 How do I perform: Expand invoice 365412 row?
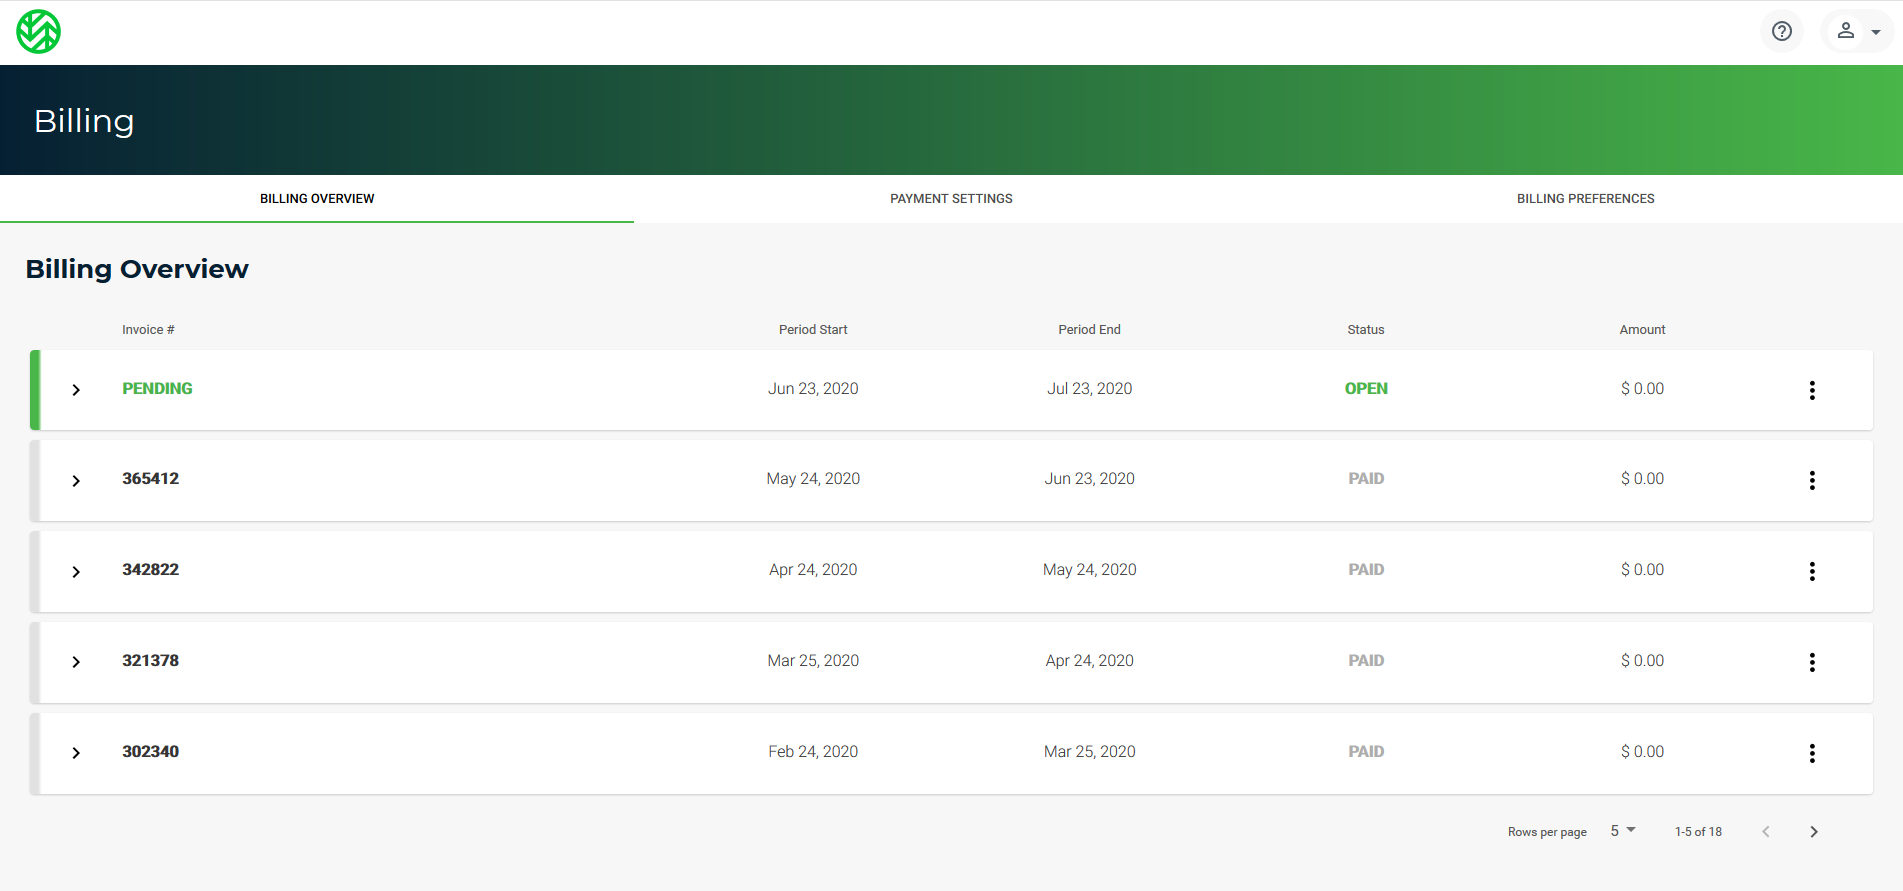(76, 481)
